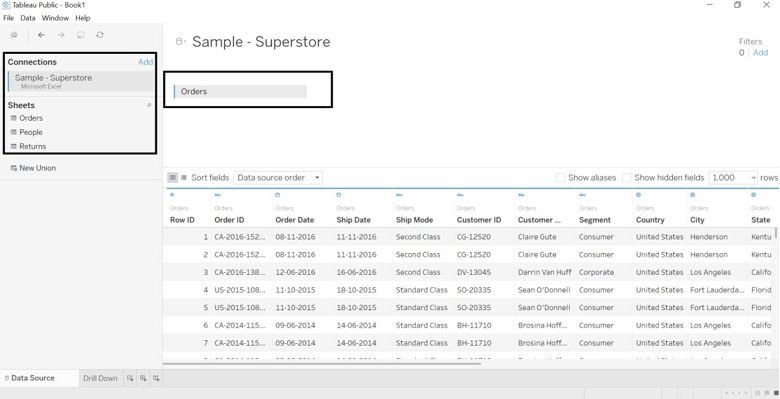Click the vertical scrollbar of the data grid

click(x=776, y=234)
